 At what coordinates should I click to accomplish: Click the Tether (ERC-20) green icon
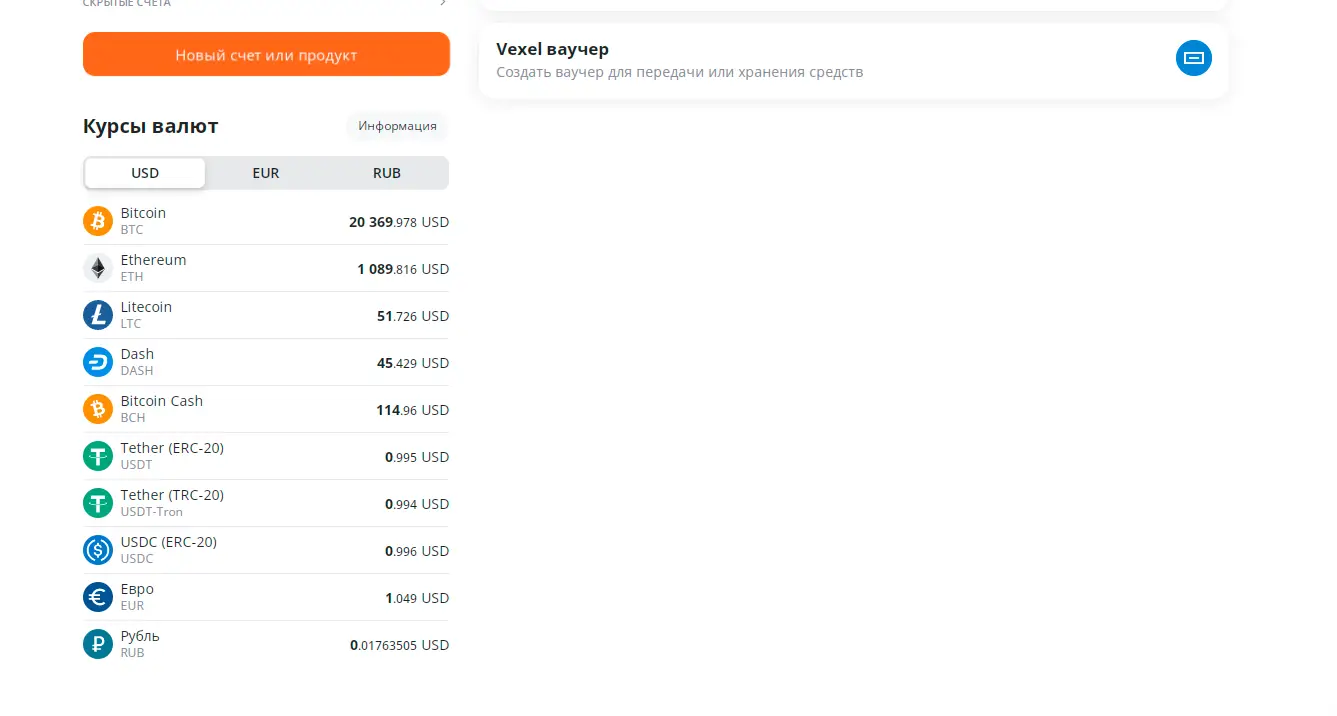point(98,456)
